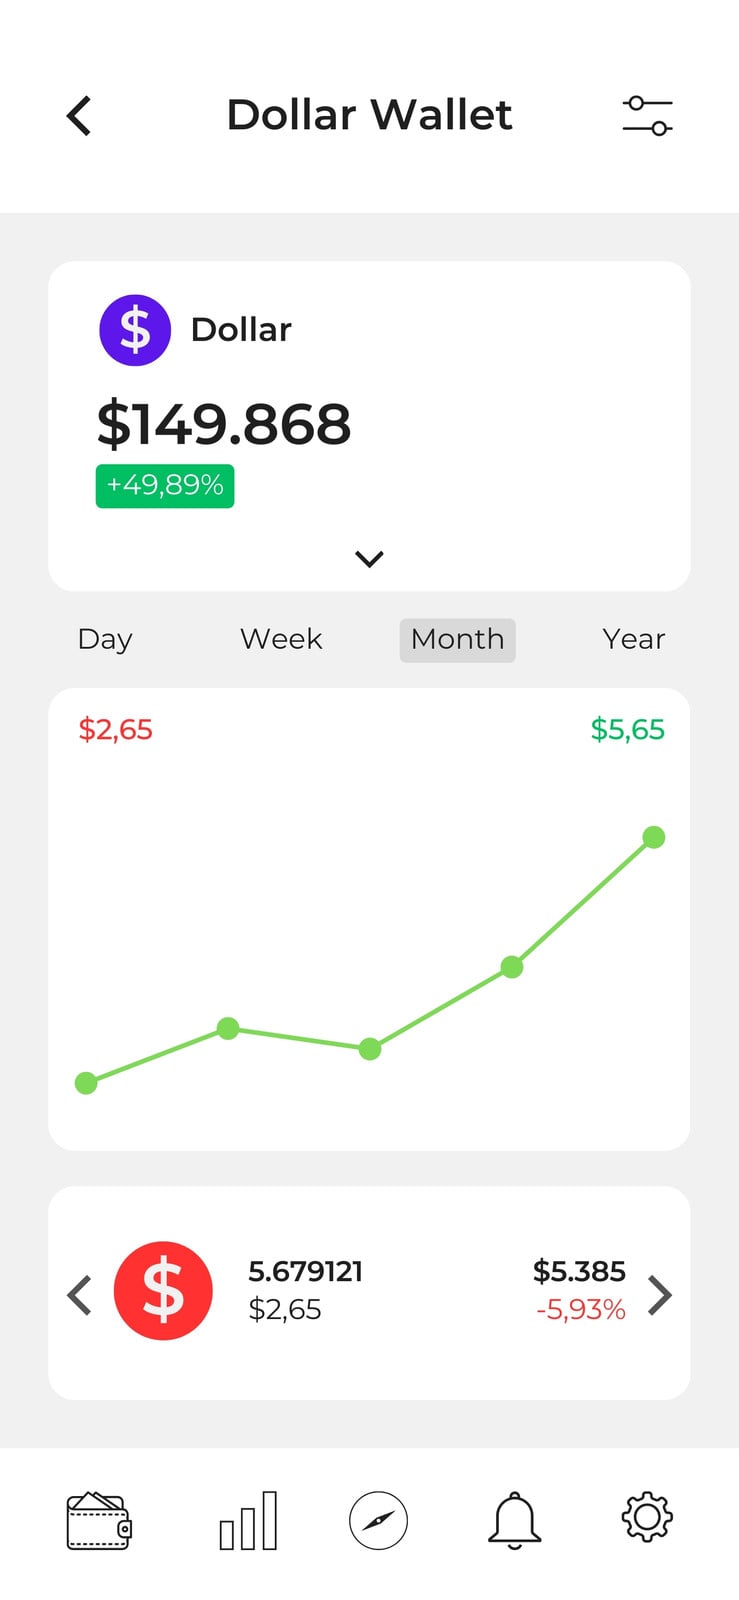This screenshot has height=1600, width=739.
Task: Select the Year time range
Action: pos(634,639)
